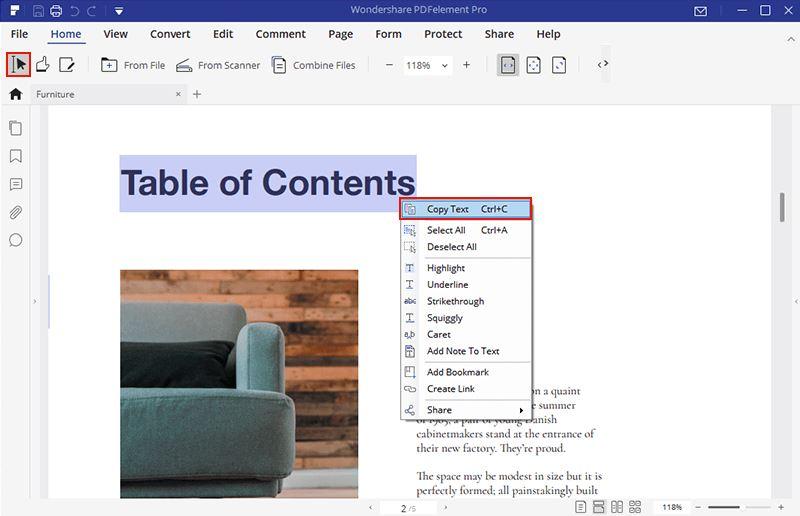Click the From Scanner button
The width and height of the screenshot is (800, 516).
[218, 65]
